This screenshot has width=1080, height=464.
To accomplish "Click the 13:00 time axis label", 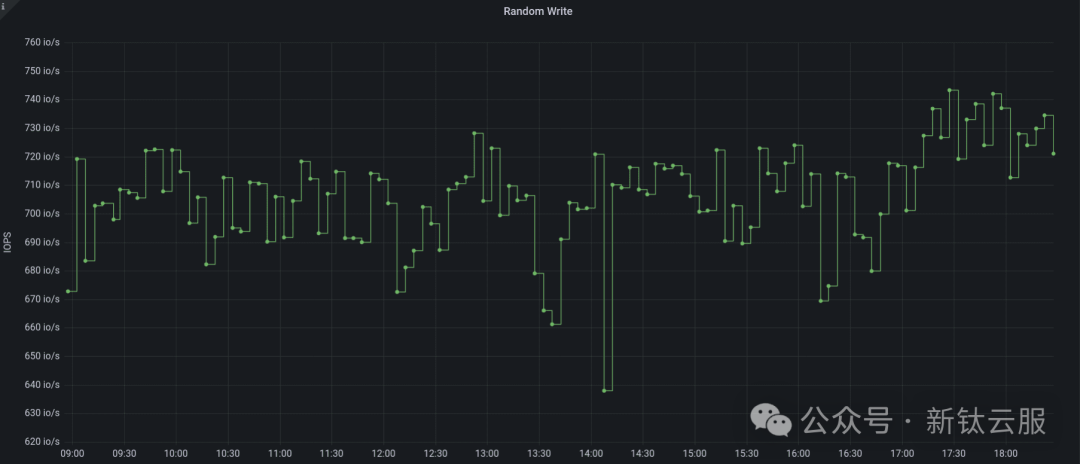I will 487,454.
